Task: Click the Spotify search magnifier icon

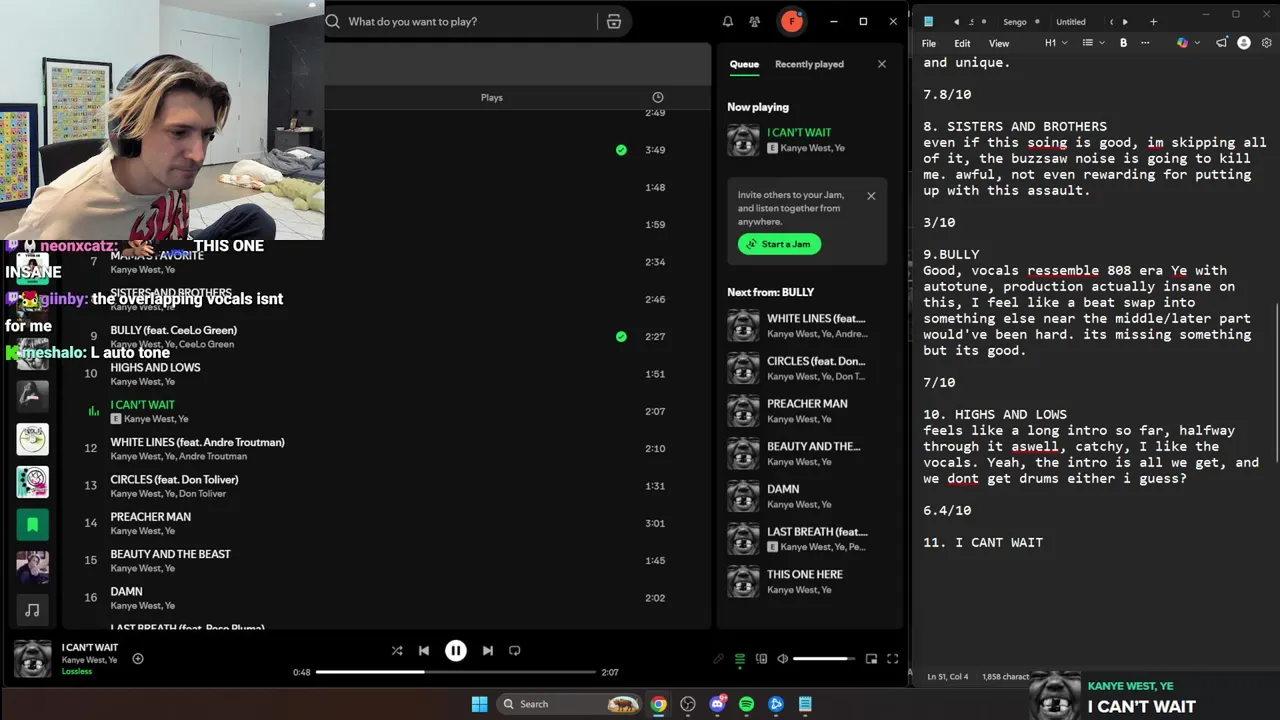Action: coord(333,21)
